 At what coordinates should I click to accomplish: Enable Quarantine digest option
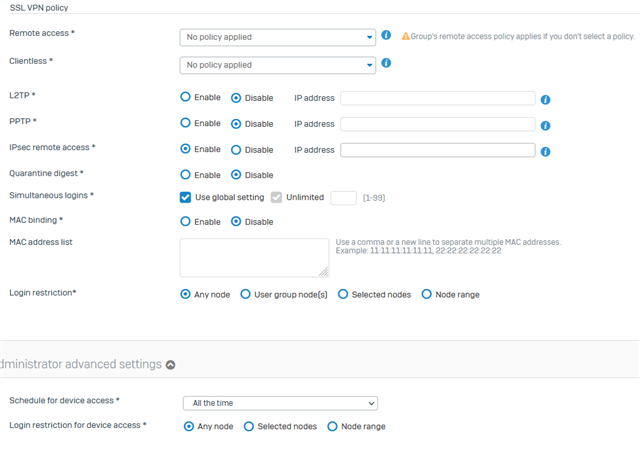pyautogui.click(x=186, y=174)
